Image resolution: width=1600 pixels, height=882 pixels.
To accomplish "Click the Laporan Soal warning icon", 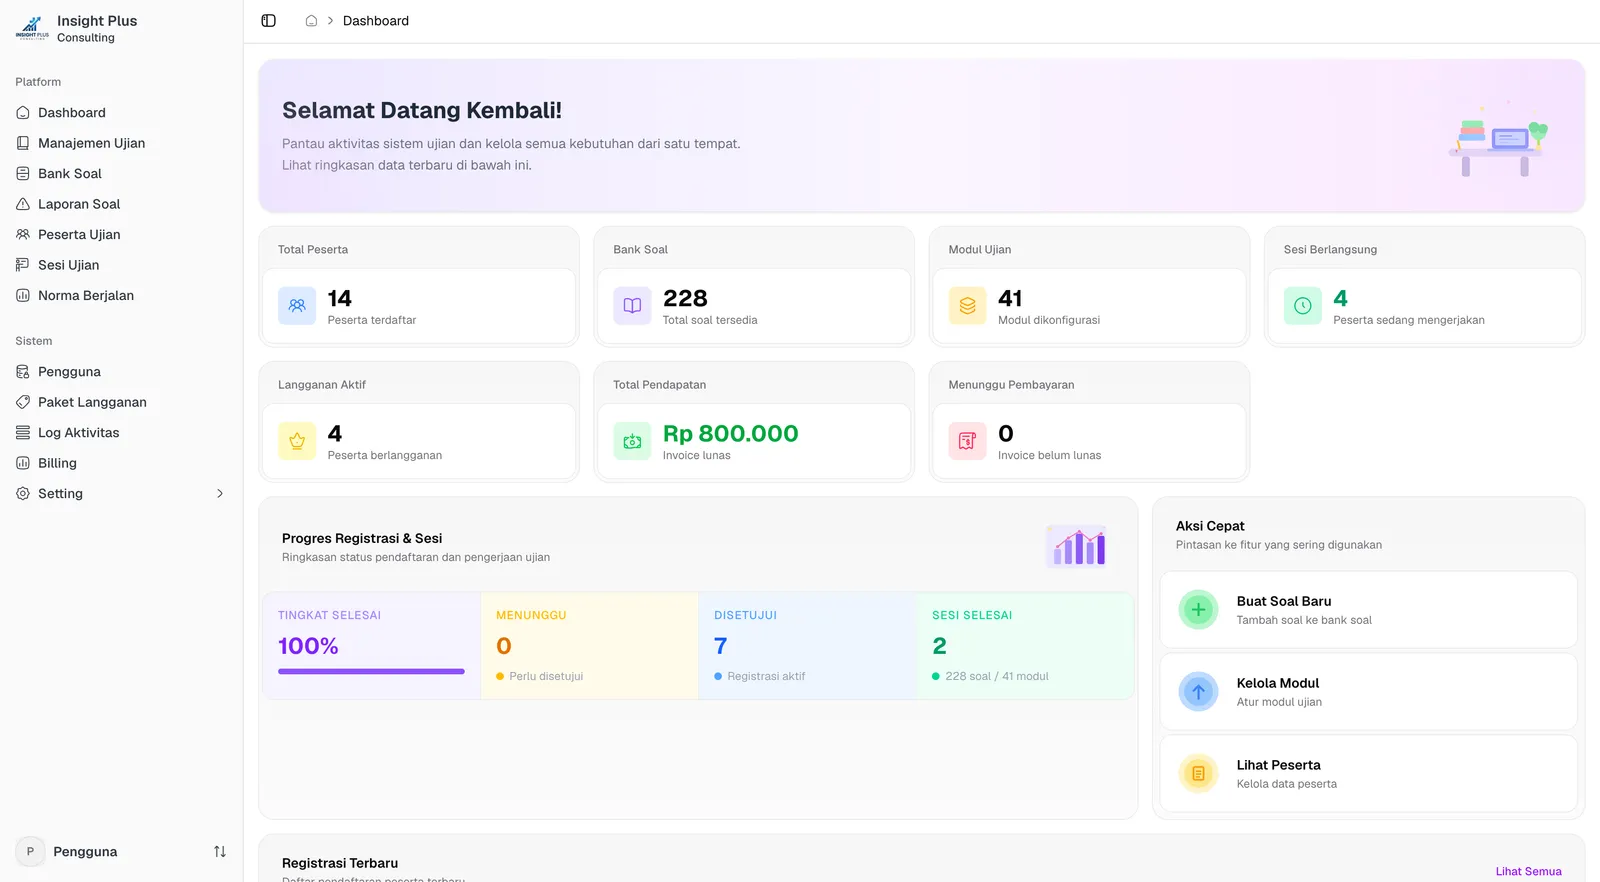I will (x=23, y=204).
